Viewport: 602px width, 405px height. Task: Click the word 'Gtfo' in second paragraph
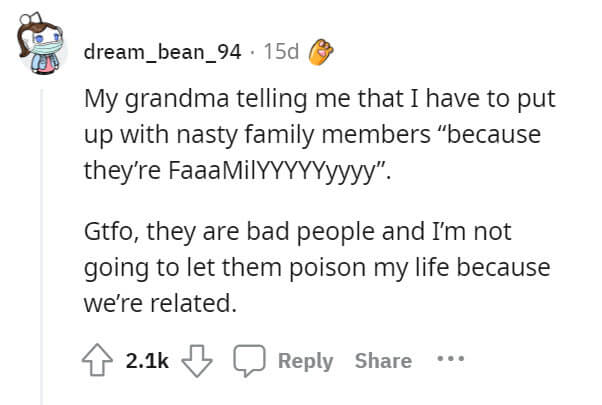(x=106, y=237)
